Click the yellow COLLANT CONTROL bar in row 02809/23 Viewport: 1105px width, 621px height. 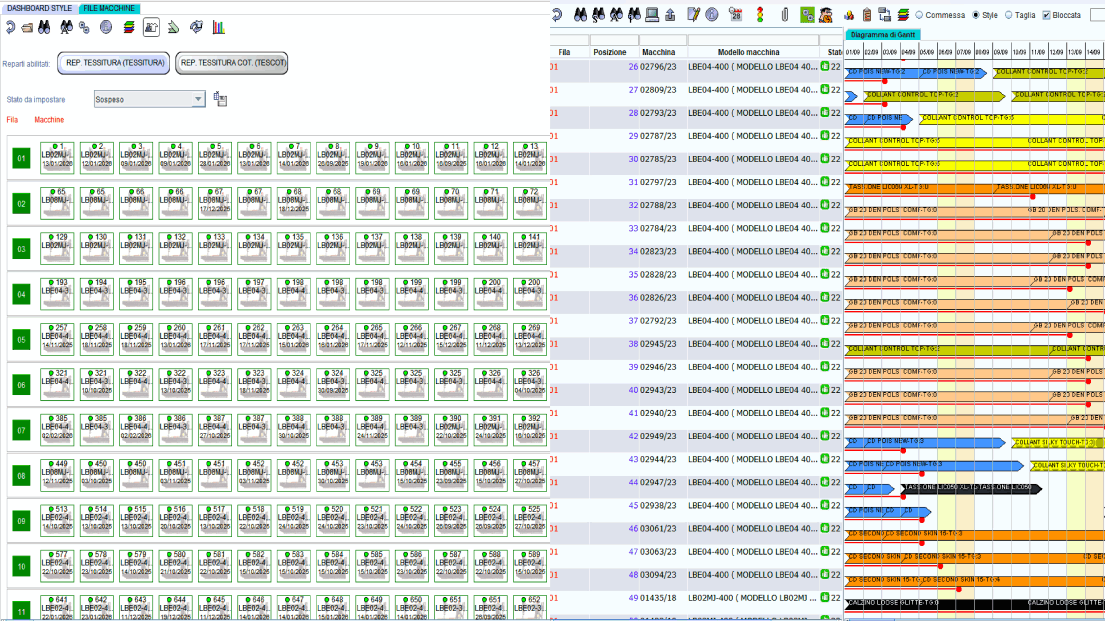934,95
